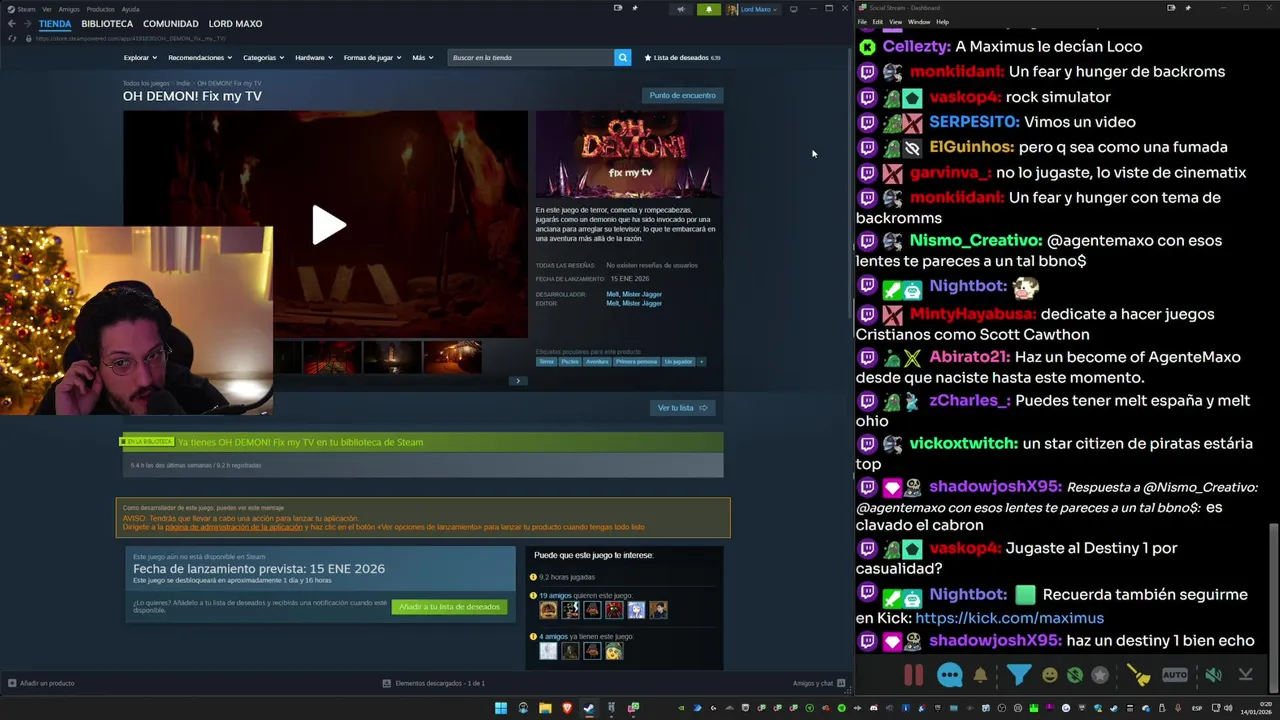This screenshot has width=1280, height=720.
Task: Toggle the AUTO button in Social Stream
Action: click(1175, 675)
